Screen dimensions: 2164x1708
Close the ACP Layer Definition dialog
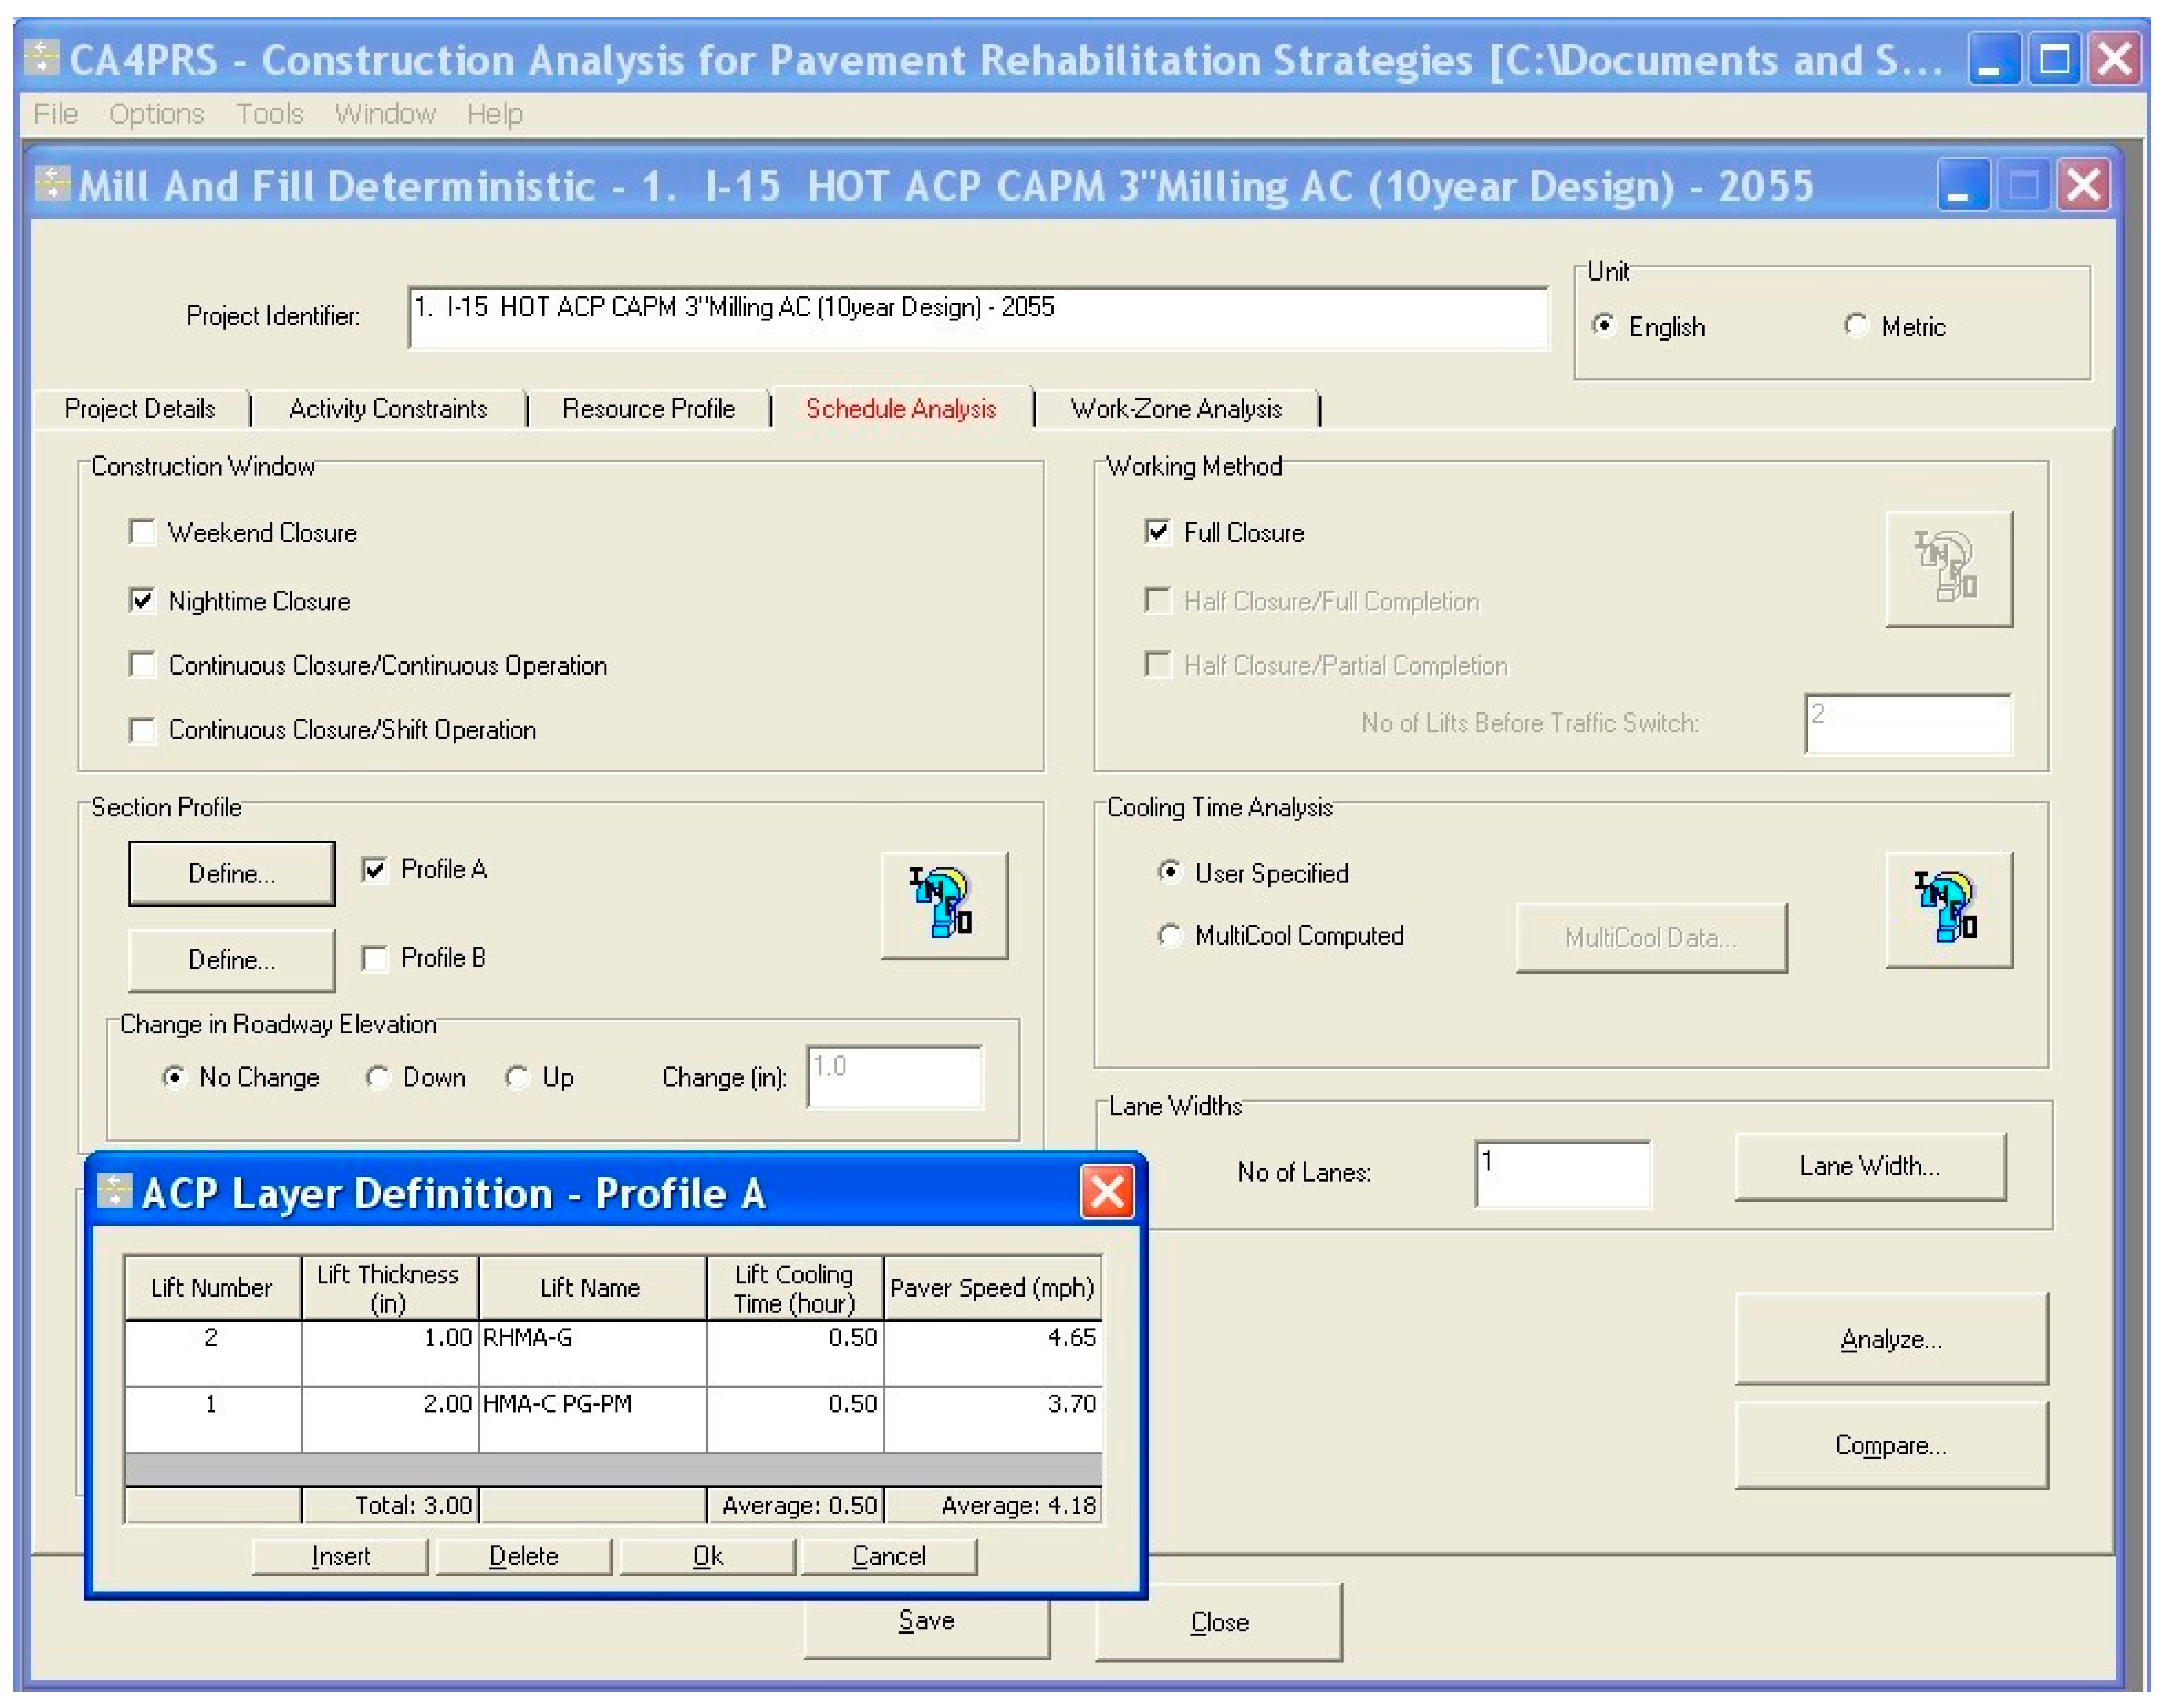click(x=1107, y=1191)
